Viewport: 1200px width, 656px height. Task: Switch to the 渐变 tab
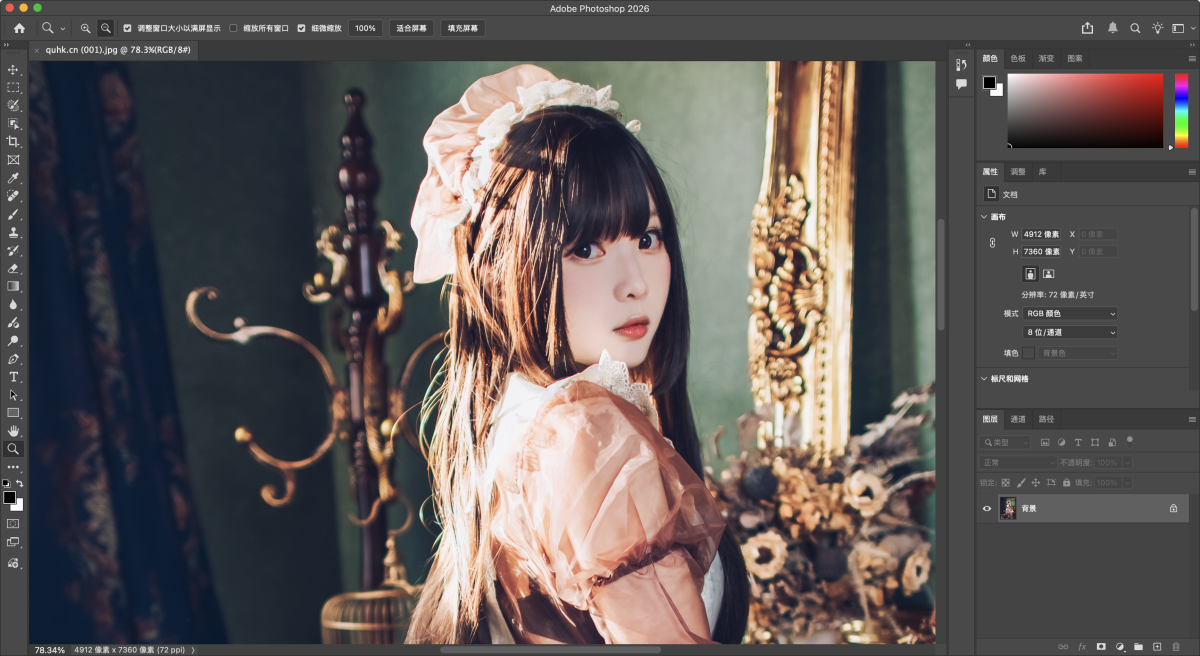[x=1046, y=58]
